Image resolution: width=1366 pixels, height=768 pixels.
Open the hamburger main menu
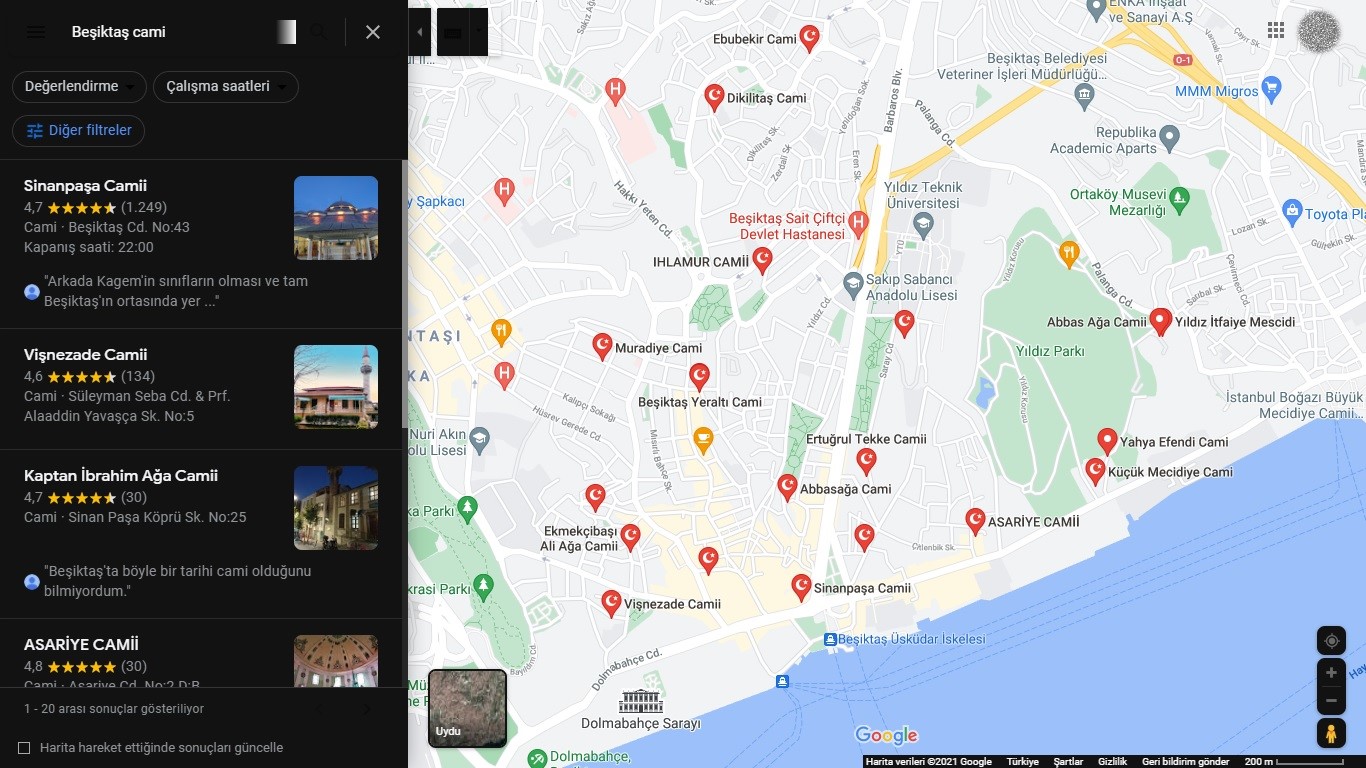tap(36, 32)
